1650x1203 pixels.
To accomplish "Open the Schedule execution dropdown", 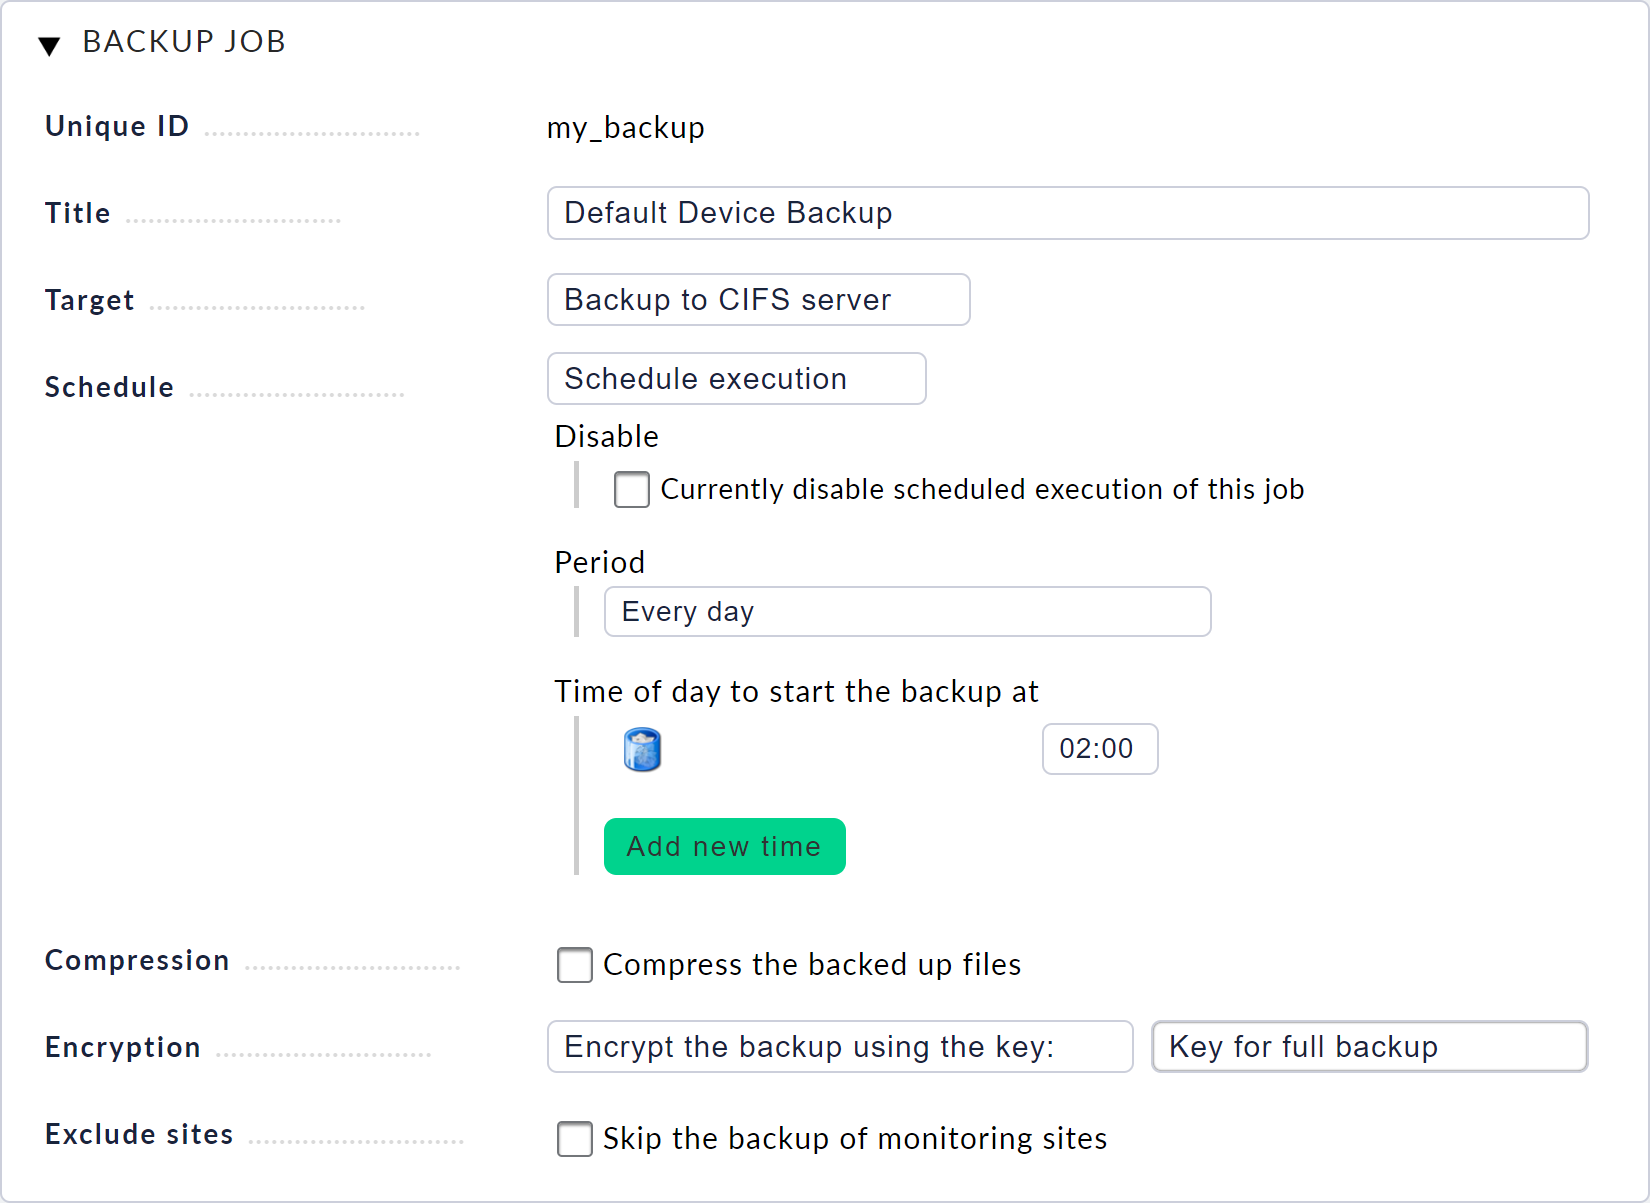I will coord(736,378).
